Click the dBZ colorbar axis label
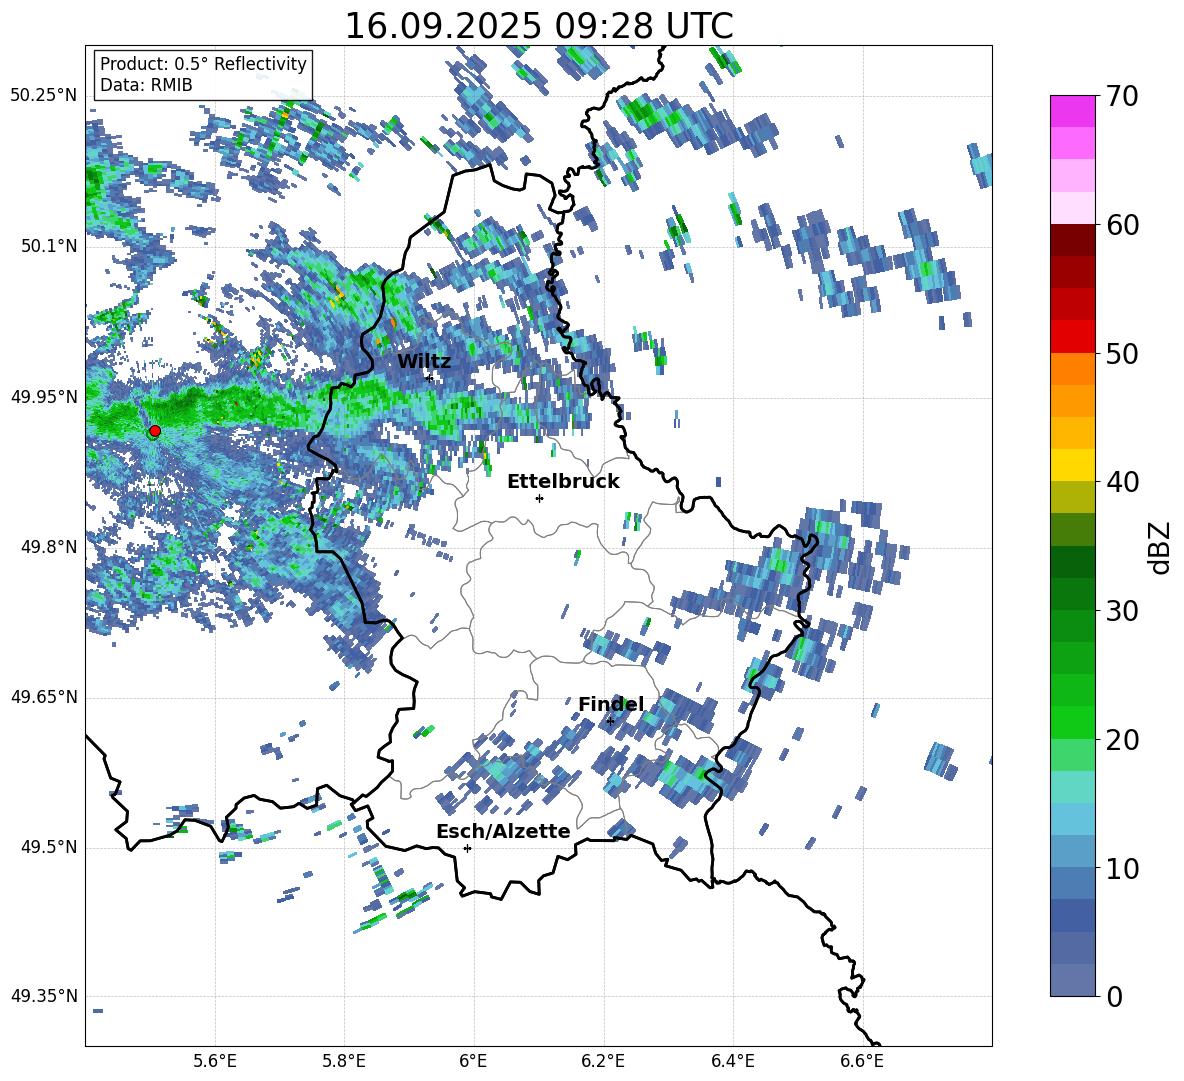1184x1081 pixels. 1161,547
